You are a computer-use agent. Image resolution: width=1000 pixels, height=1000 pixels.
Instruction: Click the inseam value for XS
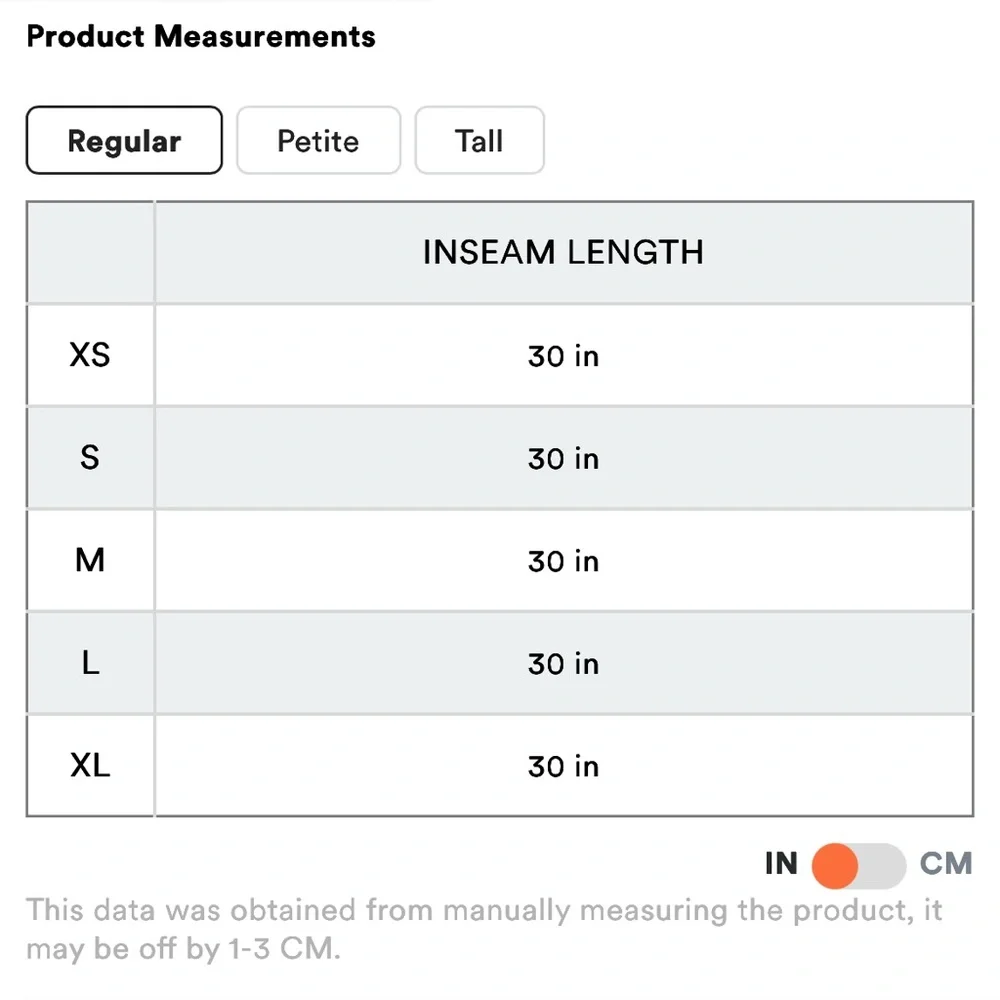(x=563, y=356)
